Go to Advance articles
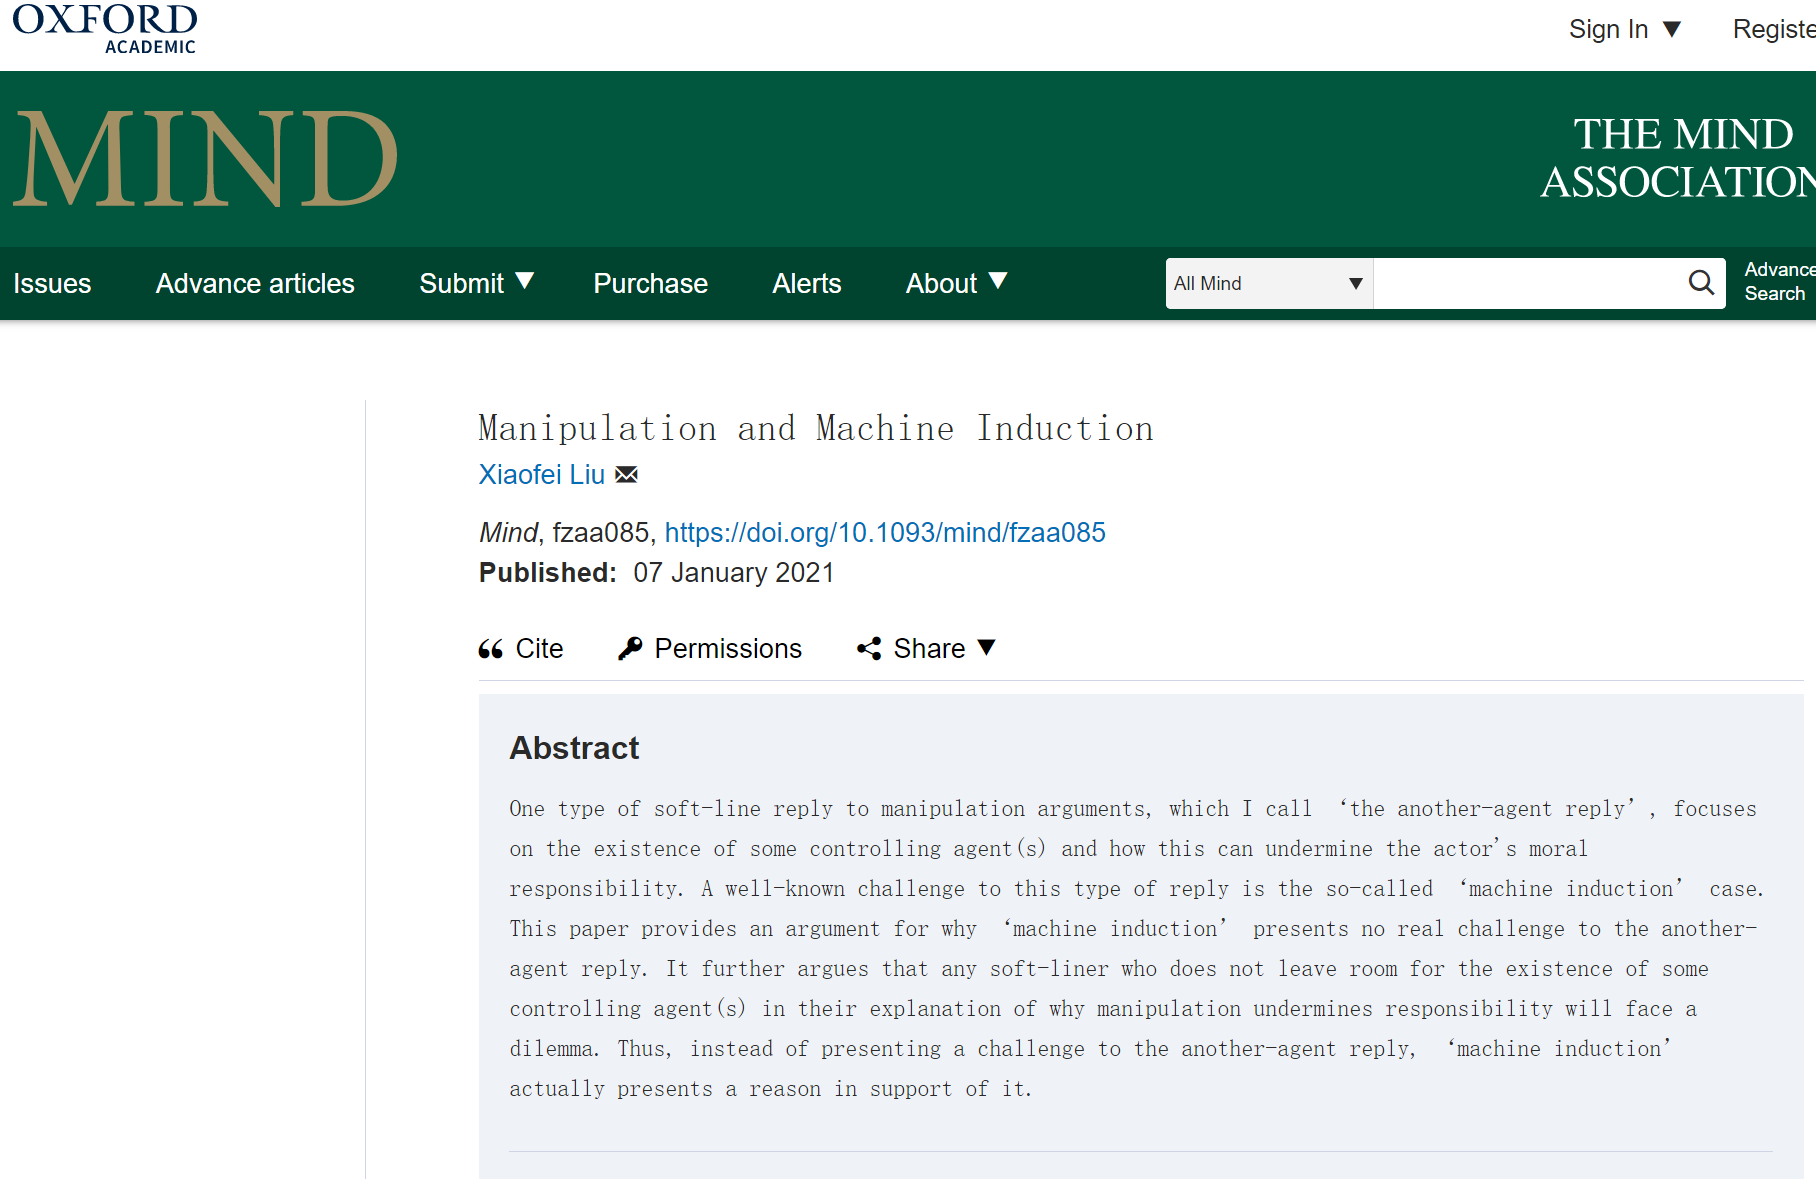The image size is (1816, 1179). point(255,284)
